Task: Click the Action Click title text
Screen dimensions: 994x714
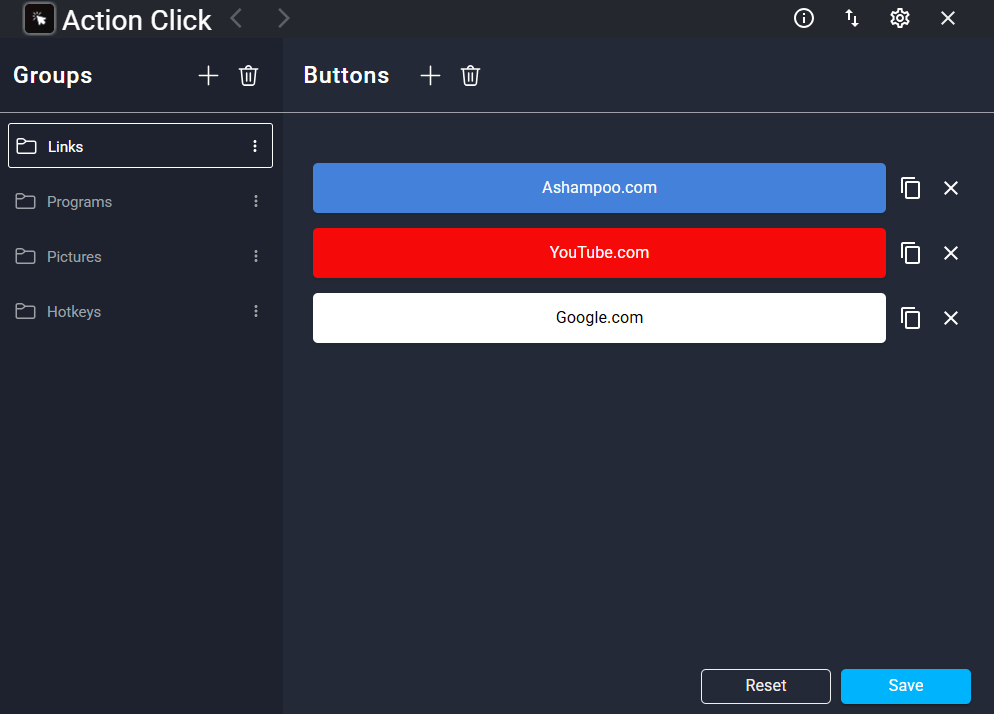Action: [x=136, y=20]
